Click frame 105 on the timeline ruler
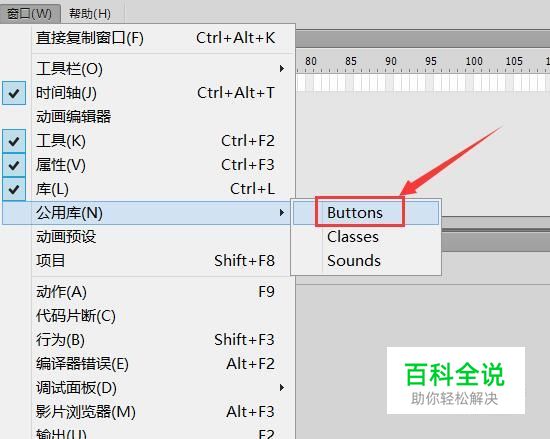The width and height of the screenshot is (550, 439). point(514,61)
